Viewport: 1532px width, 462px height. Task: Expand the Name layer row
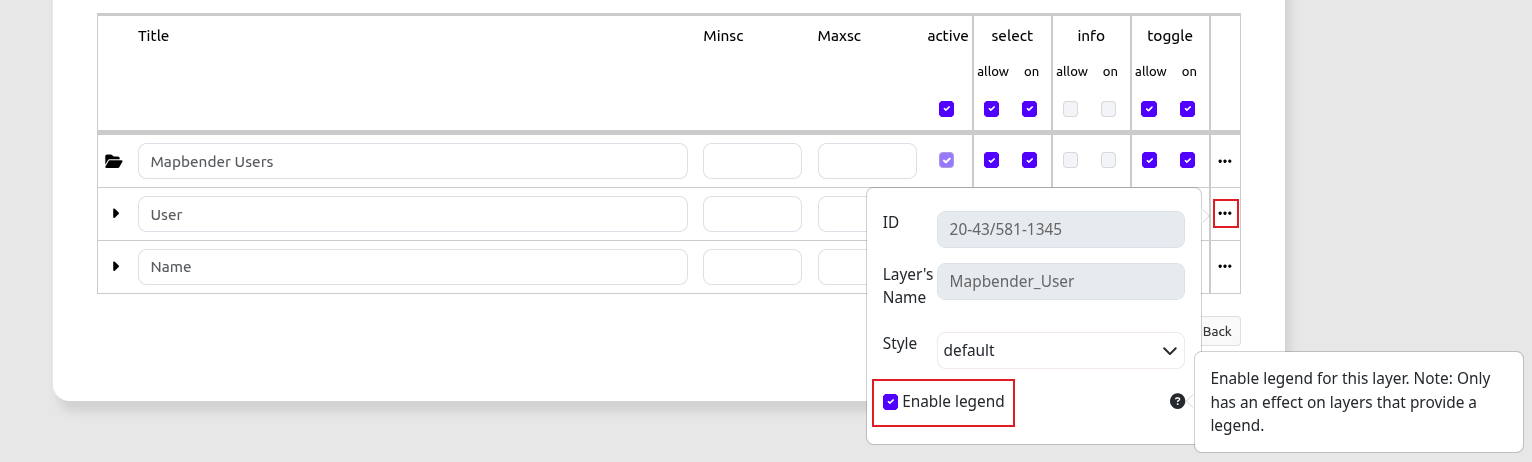click(115, 267)
